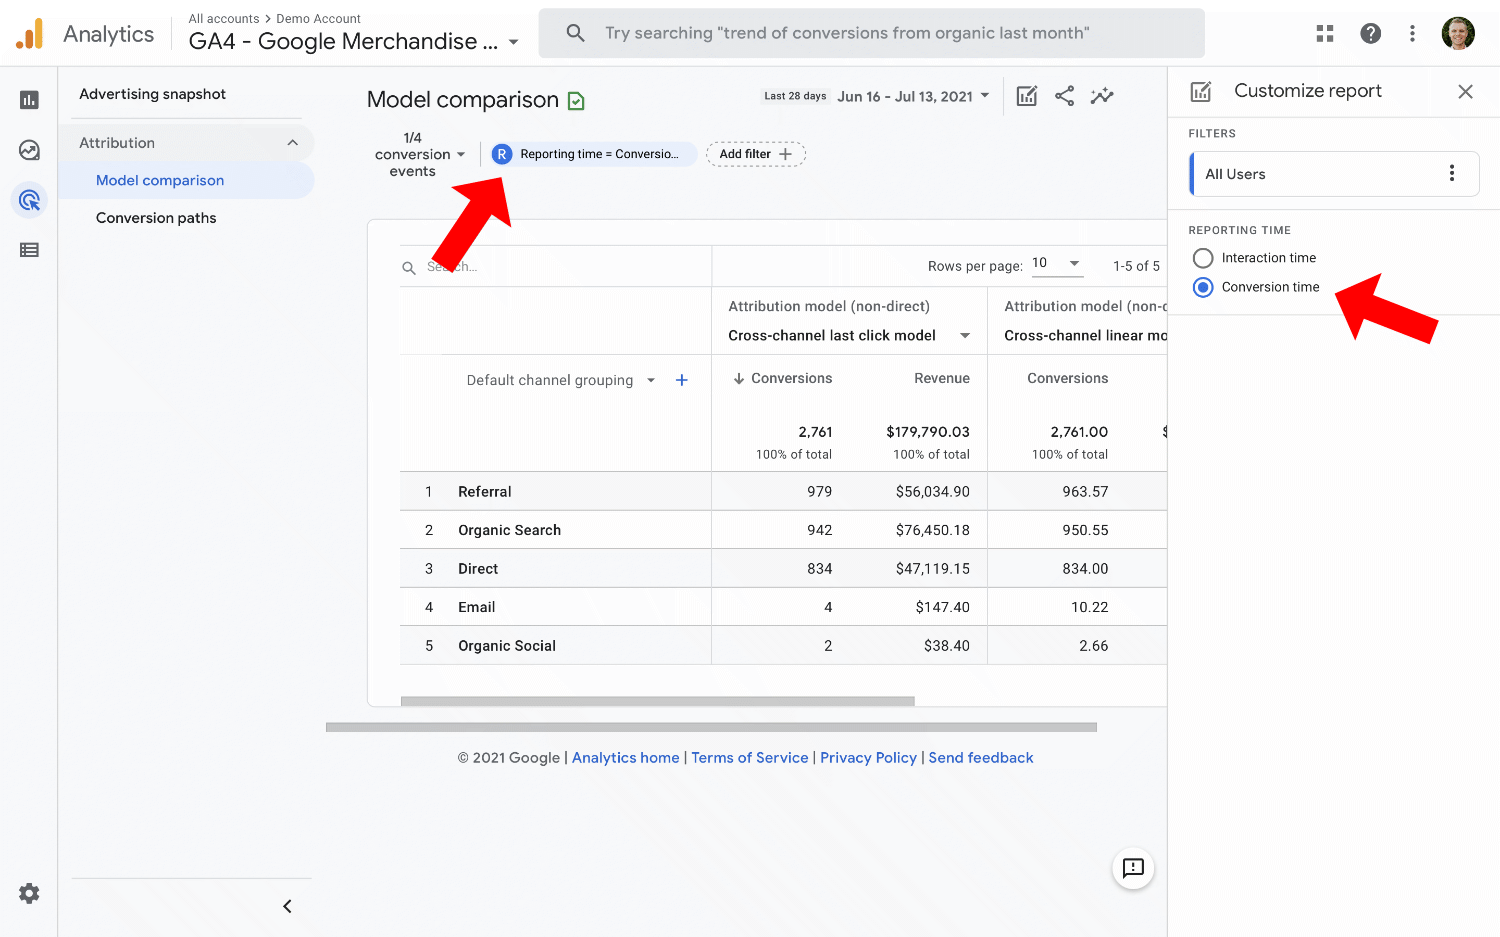Open the Privacy Policy link
Screen dimensions: 1500x937
[868, 758]
